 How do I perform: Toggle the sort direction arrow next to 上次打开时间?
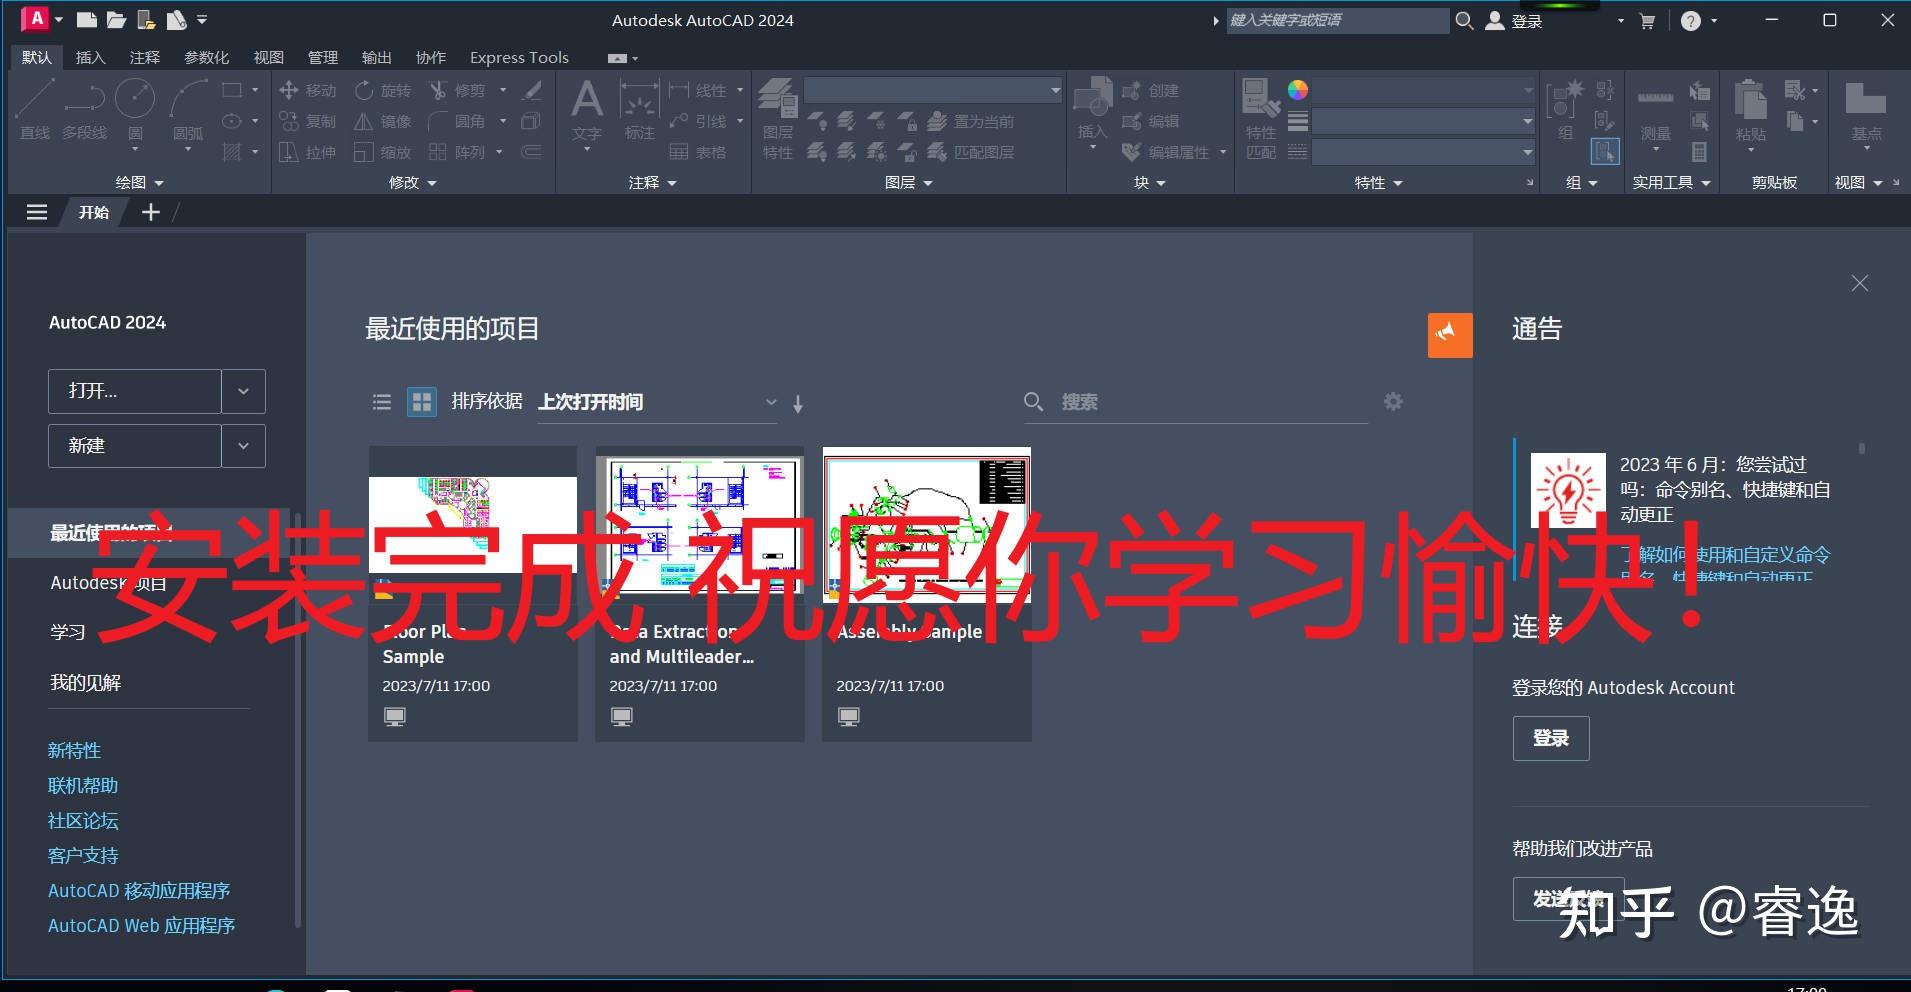tap(797, 402)
